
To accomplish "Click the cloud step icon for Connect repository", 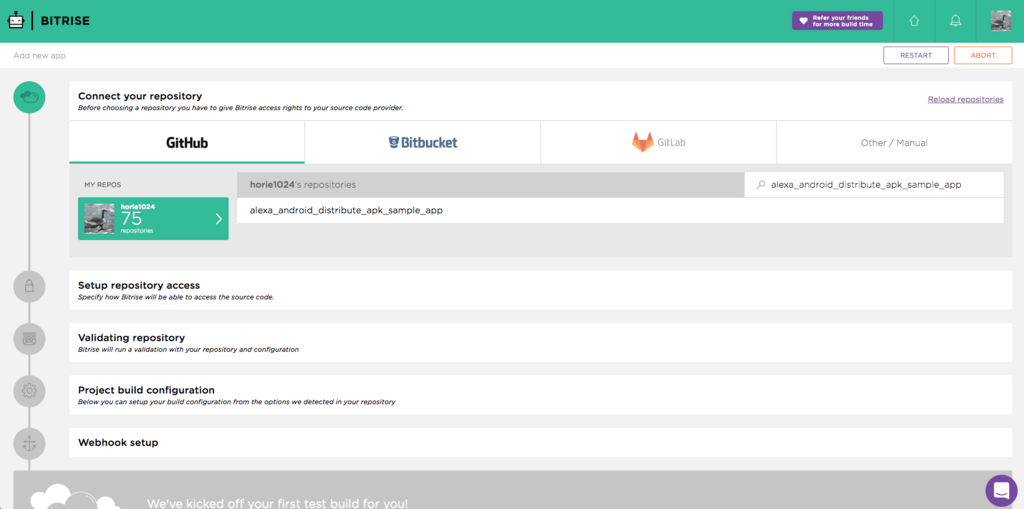I will tap(29, 97).
